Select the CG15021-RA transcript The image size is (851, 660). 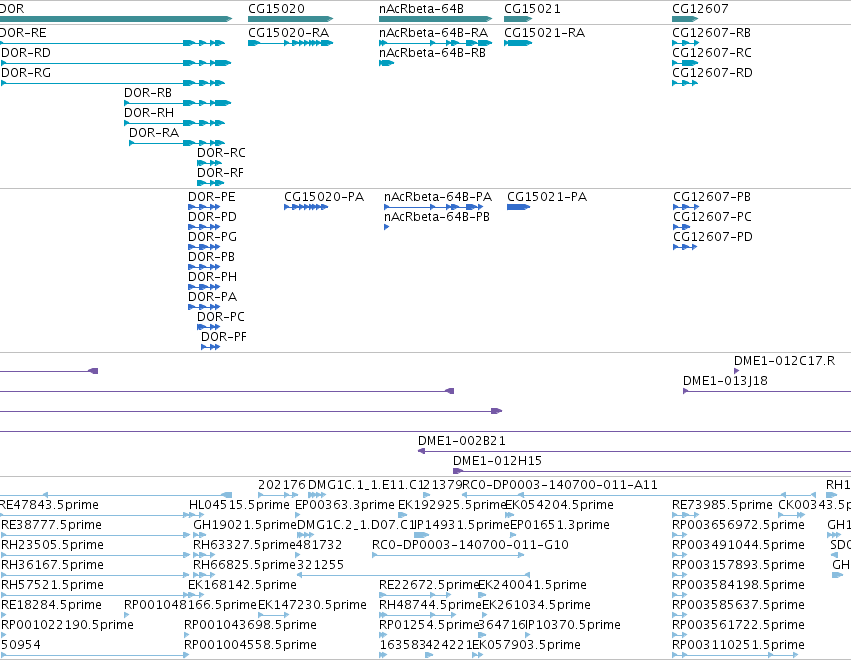click(x=518, y=43)
